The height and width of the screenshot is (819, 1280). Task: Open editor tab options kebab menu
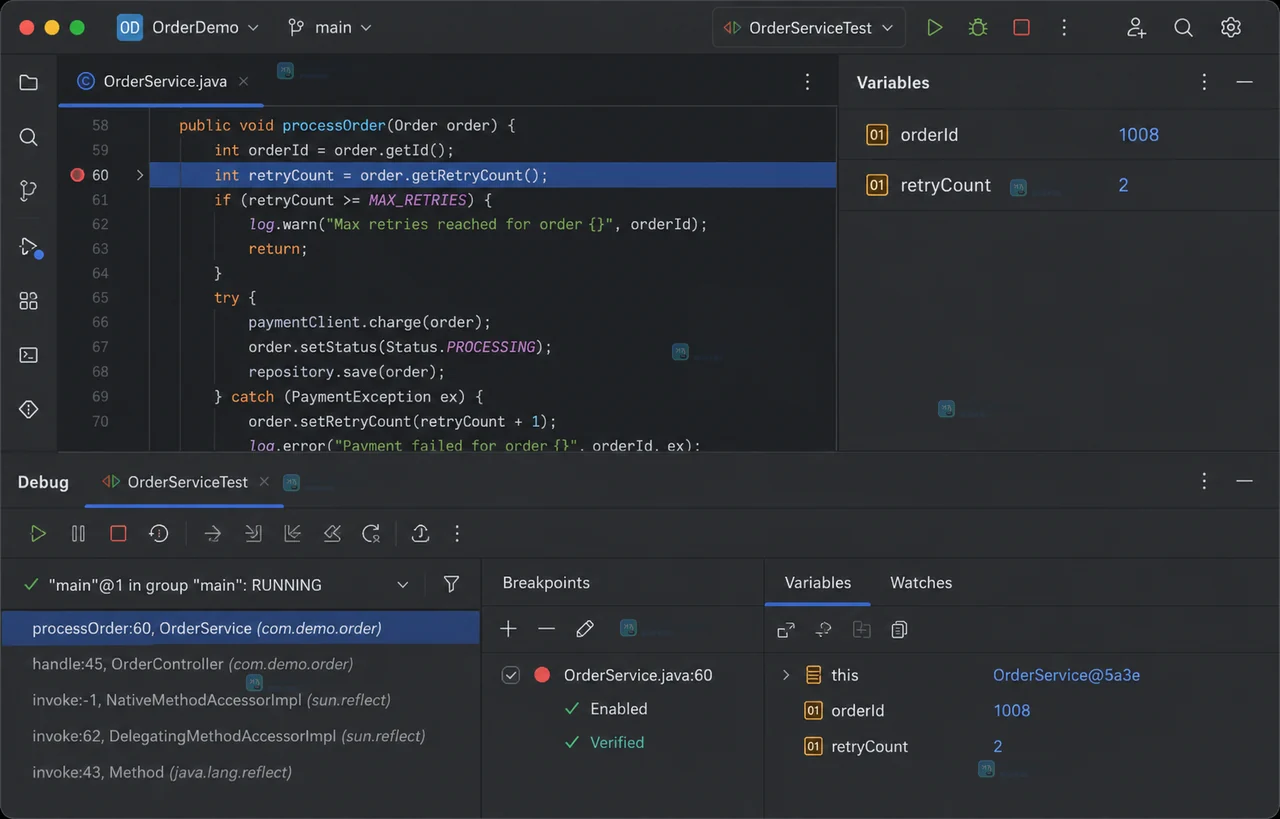pyautogui.click(x=808, y=83)
